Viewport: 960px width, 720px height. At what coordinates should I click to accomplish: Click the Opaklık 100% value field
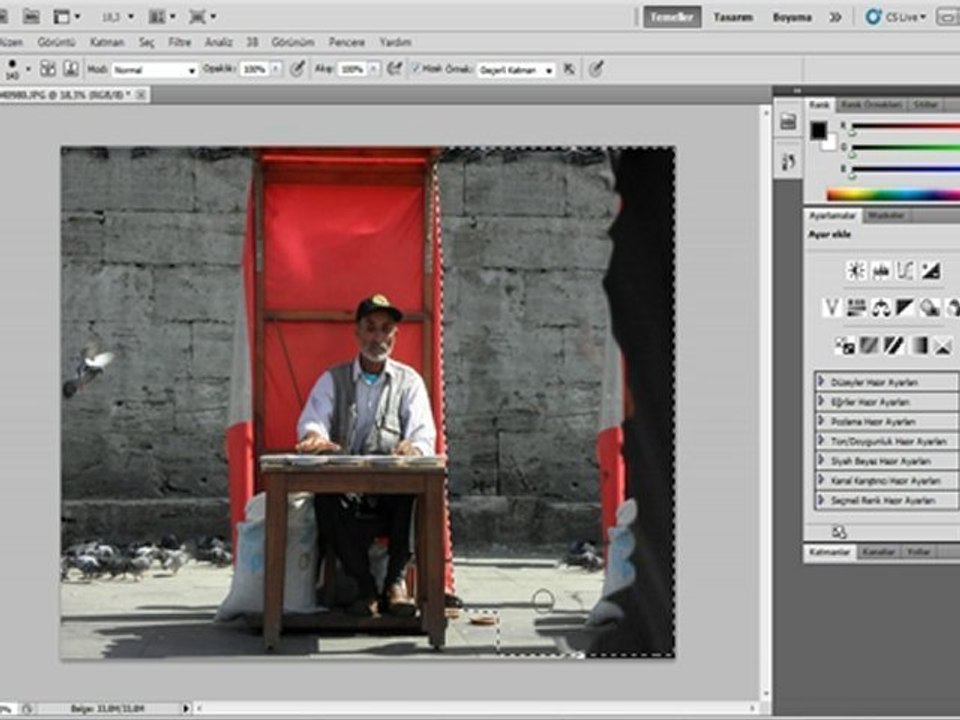click(x=255, y=69)
